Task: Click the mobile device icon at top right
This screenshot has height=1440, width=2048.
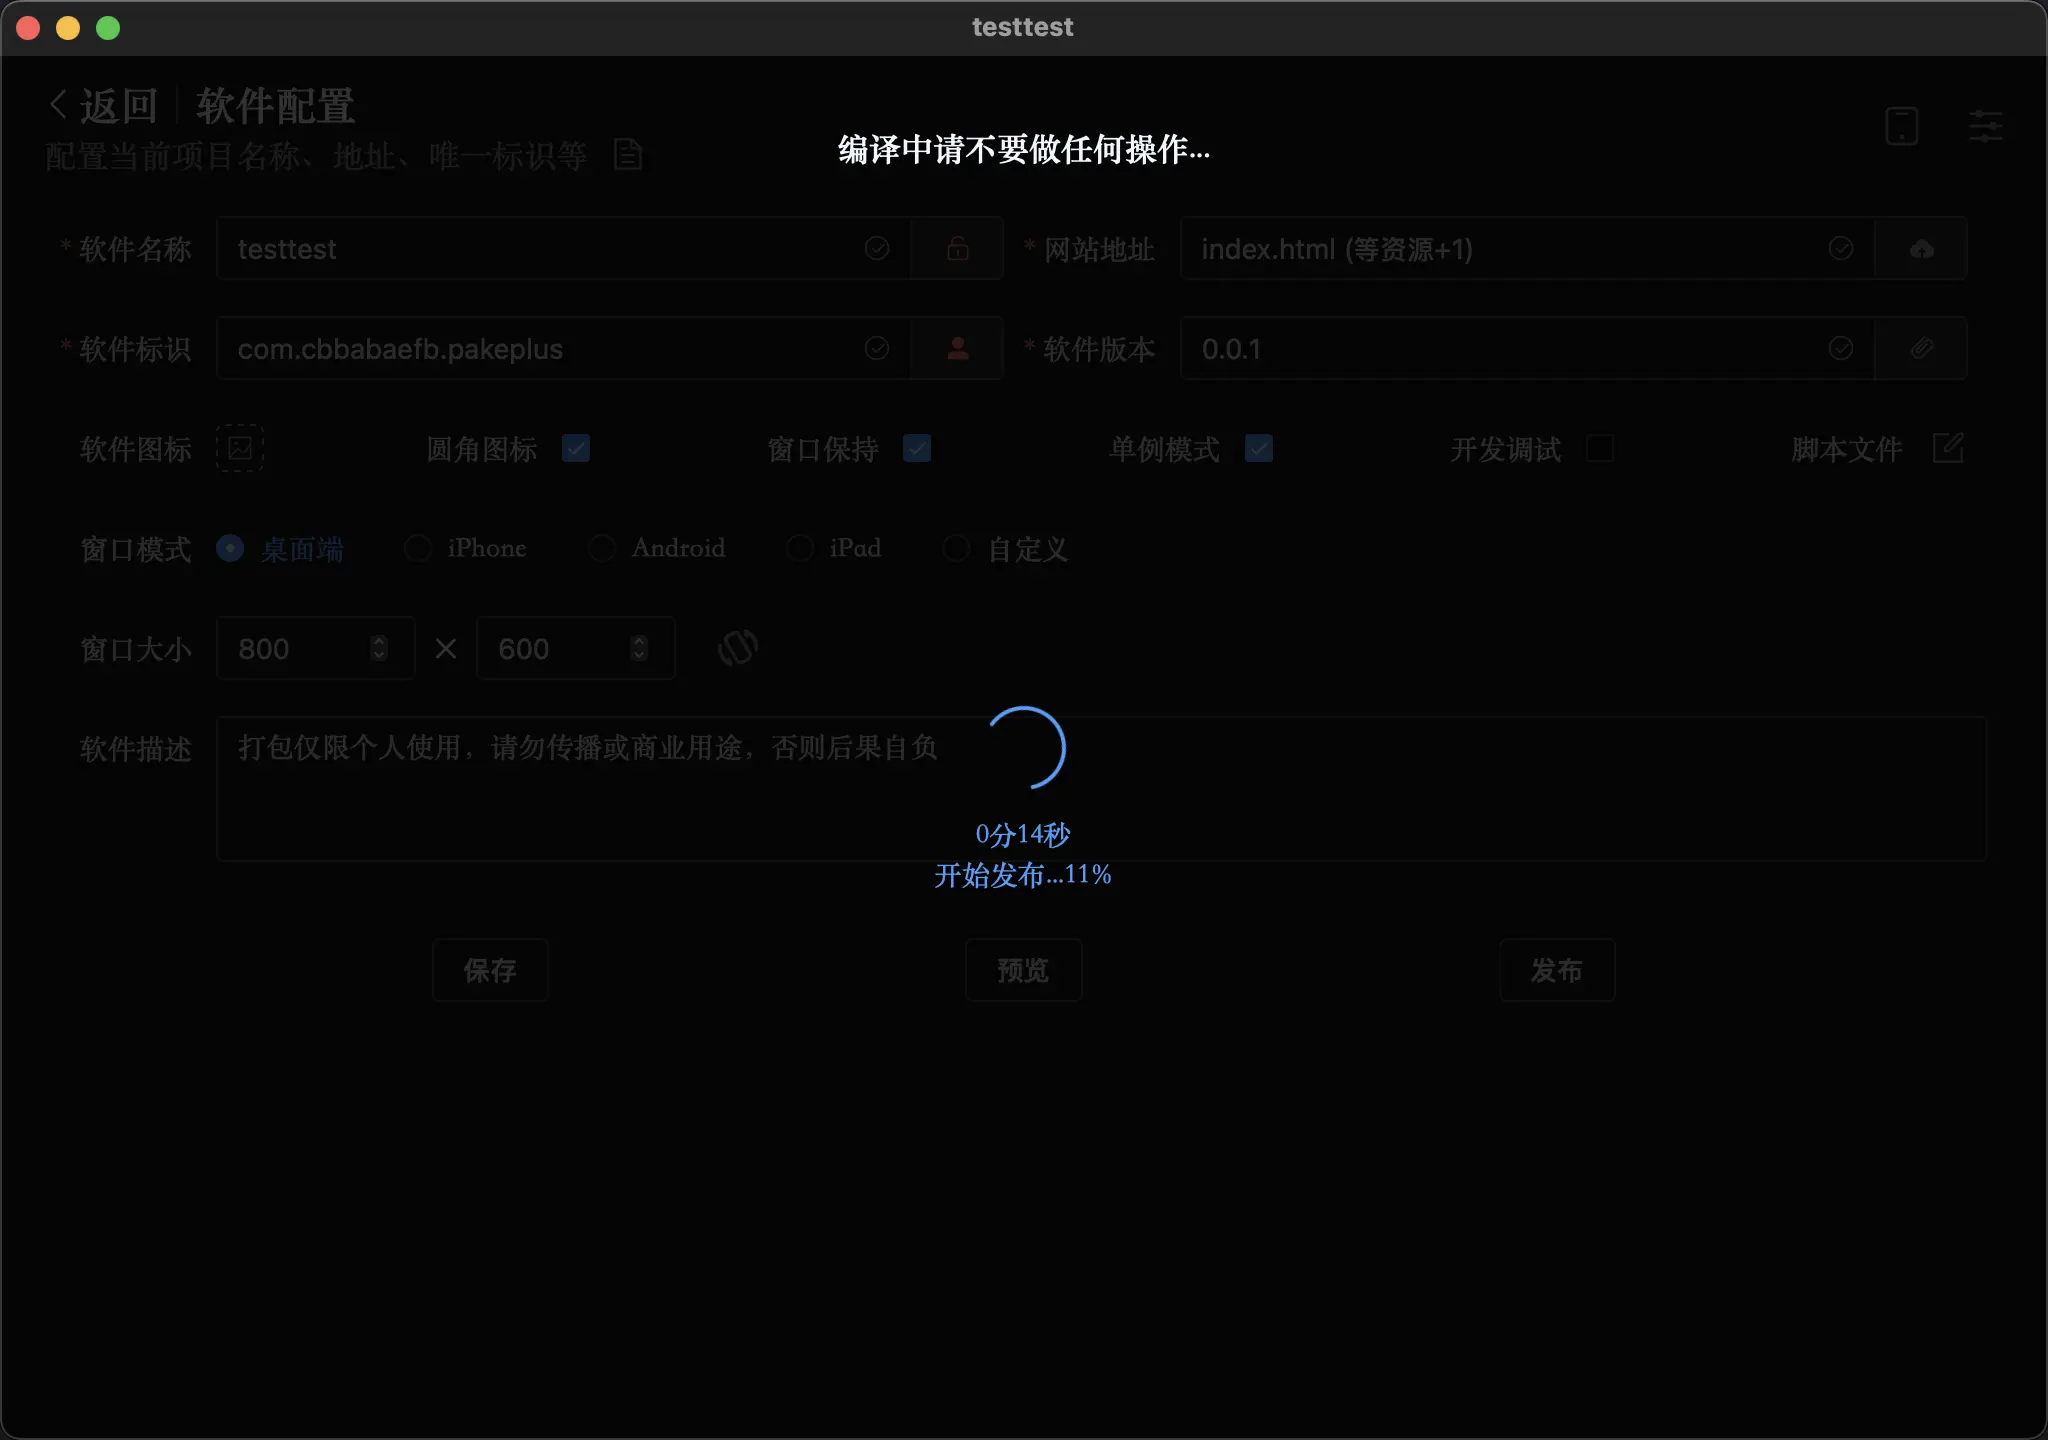Action: click(1901, 127)
